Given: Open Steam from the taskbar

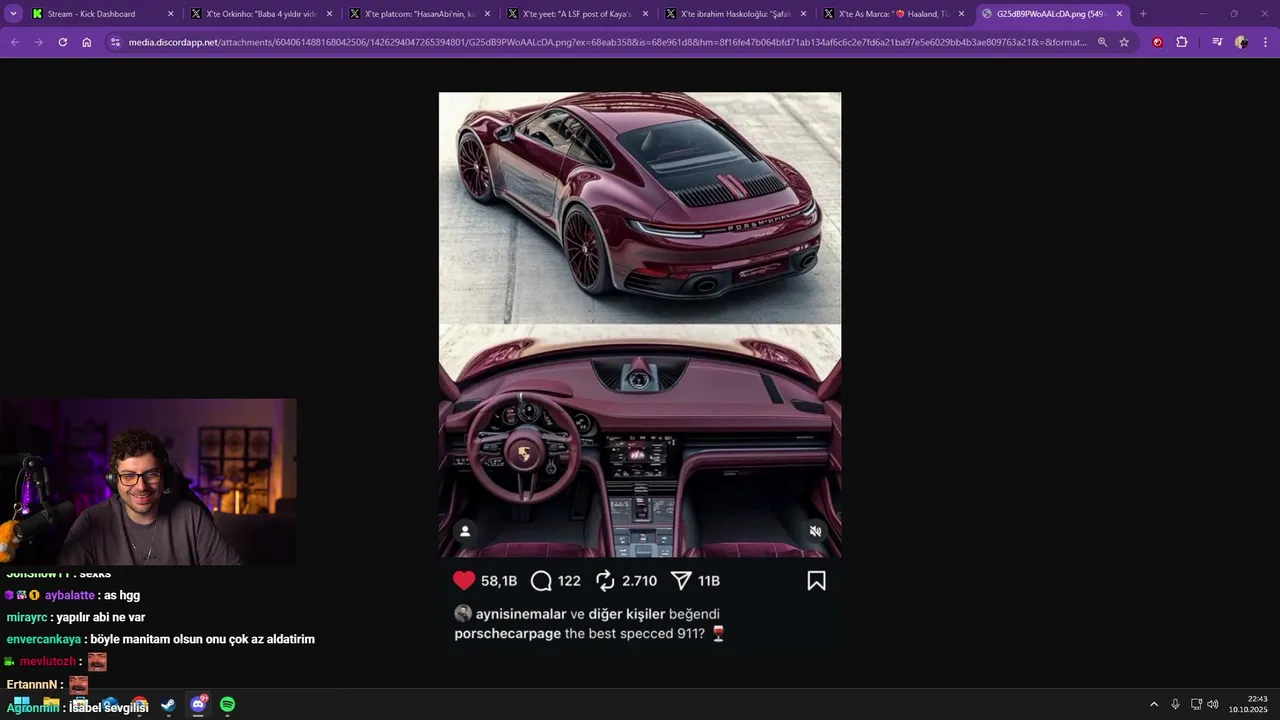Looking at the screenshot, I should pyautogui.click(x=168, y=705).
